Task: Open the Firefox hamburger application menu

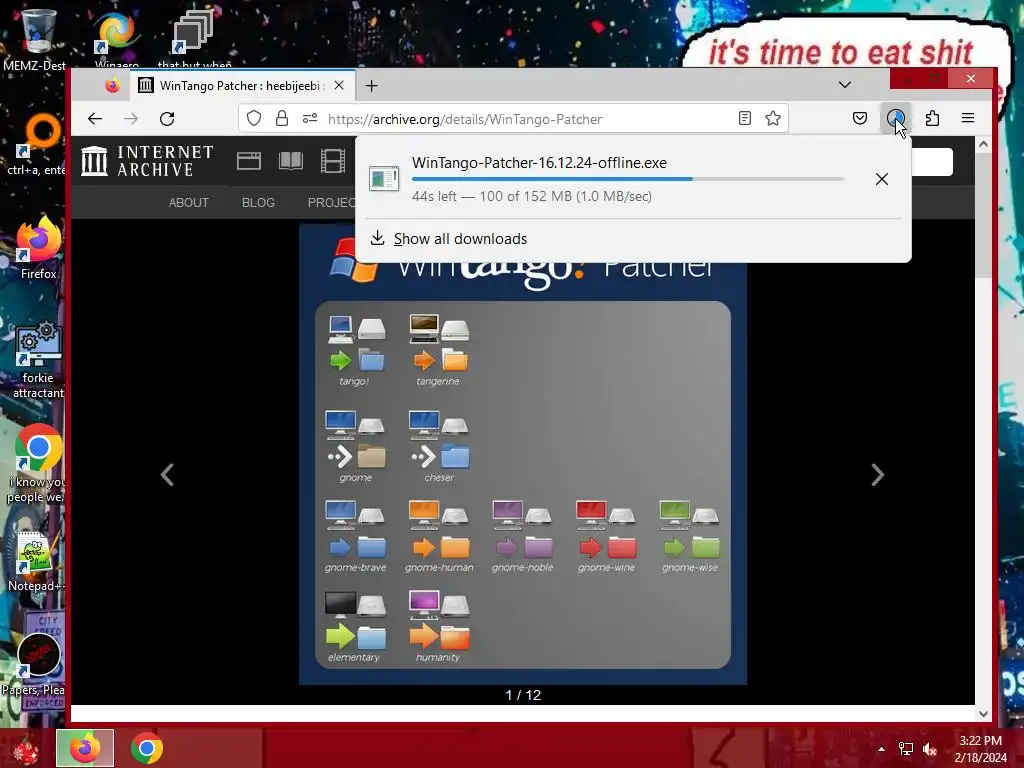Action: (968, 119)
